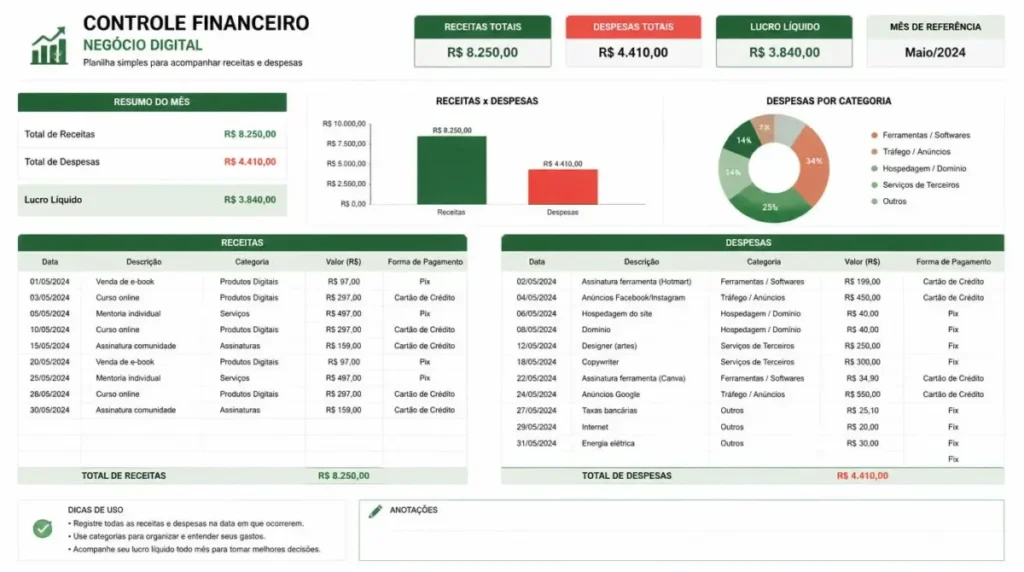
Task: Select the Outros legend dot
Action: click(874, 201)
